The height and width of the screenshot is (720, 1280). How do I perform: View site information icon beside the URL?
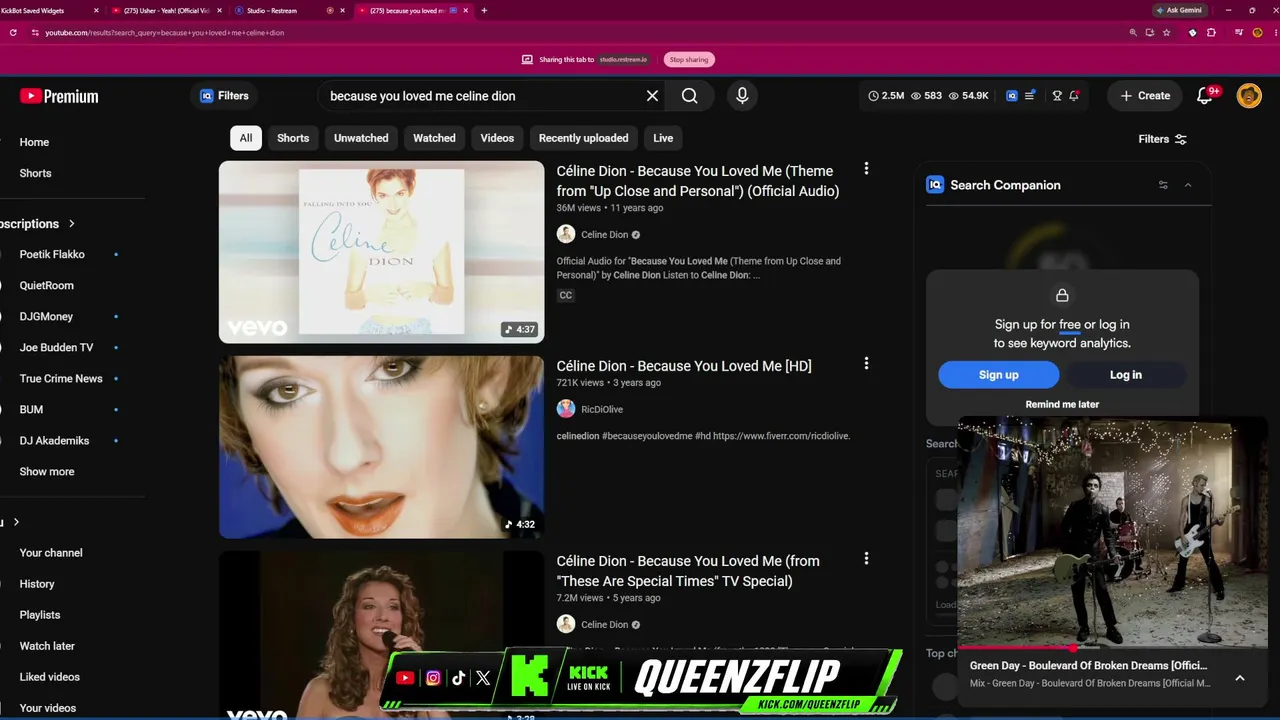pos(35,32)
